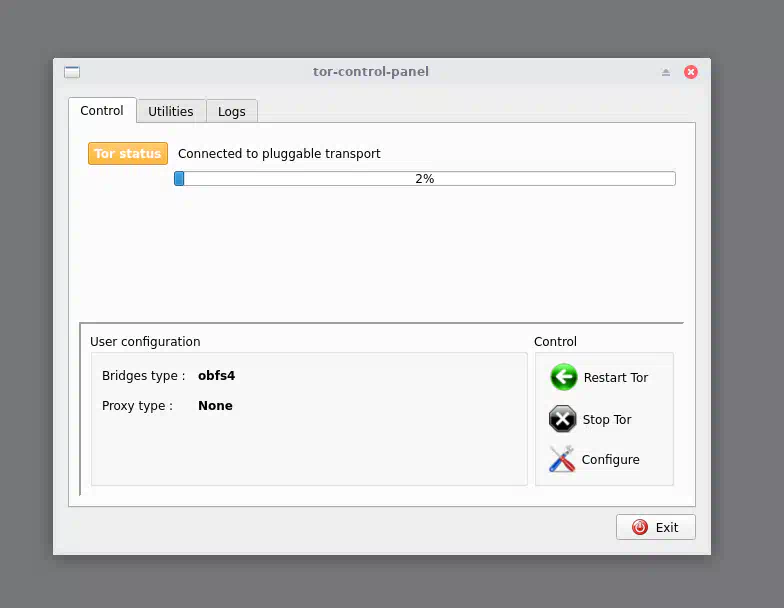Click the black octagon Stop Tor icon
This screenshot has height=608, width=784.
tap(562, 419)
